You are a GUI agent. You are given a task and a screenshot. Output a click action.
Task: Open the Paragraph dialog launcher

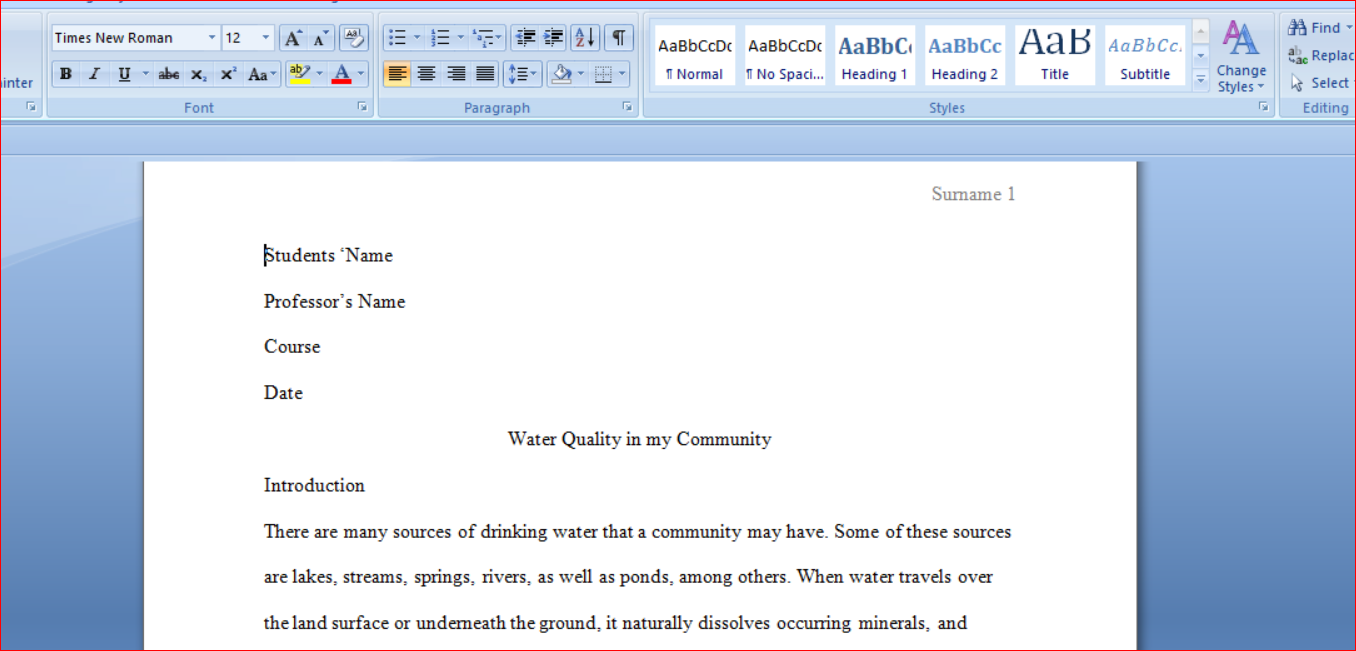click(x=628, y=106)
